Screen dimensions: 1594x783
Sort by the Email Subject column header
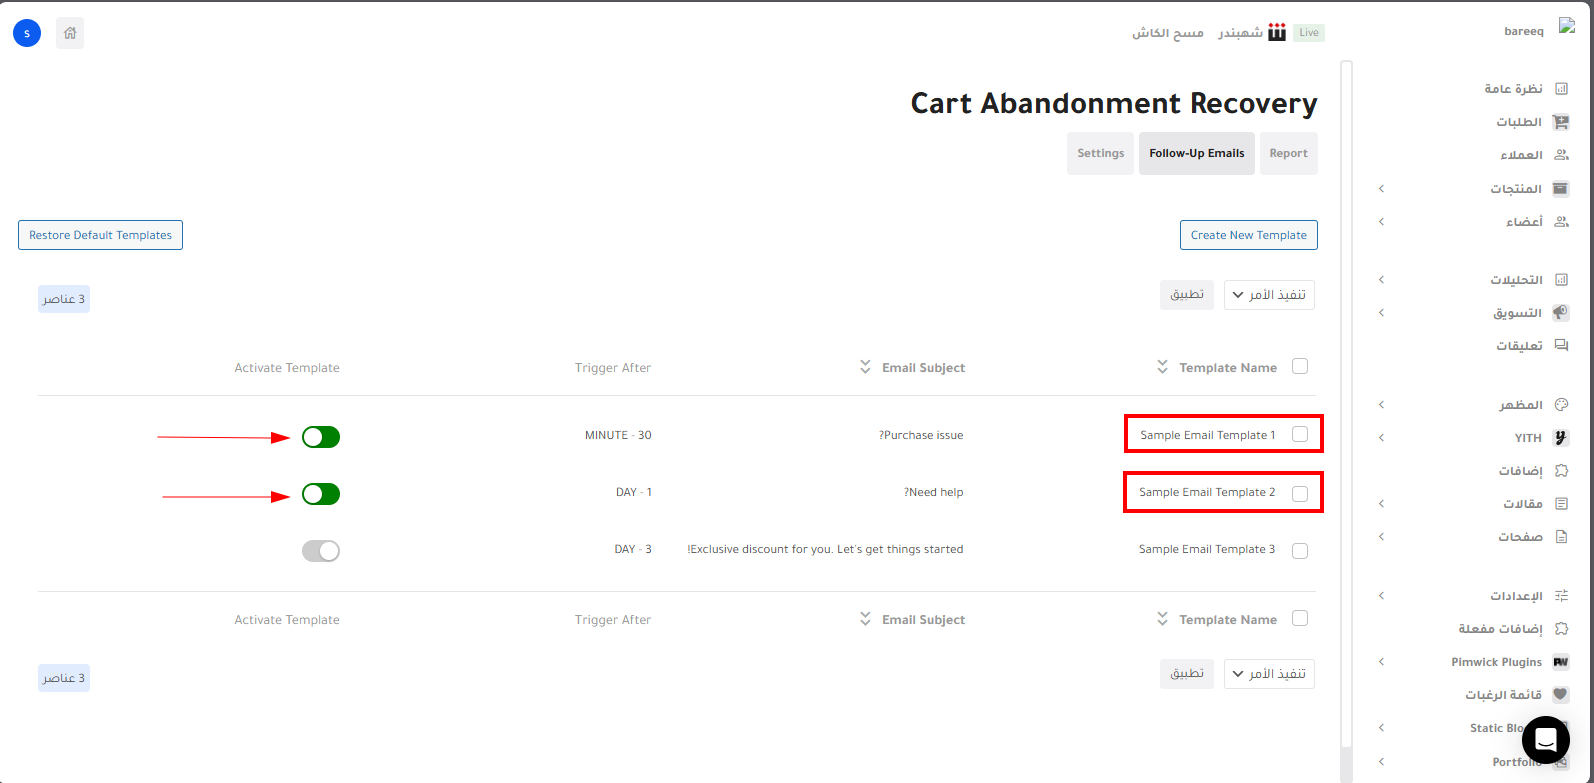pos(922,368)
